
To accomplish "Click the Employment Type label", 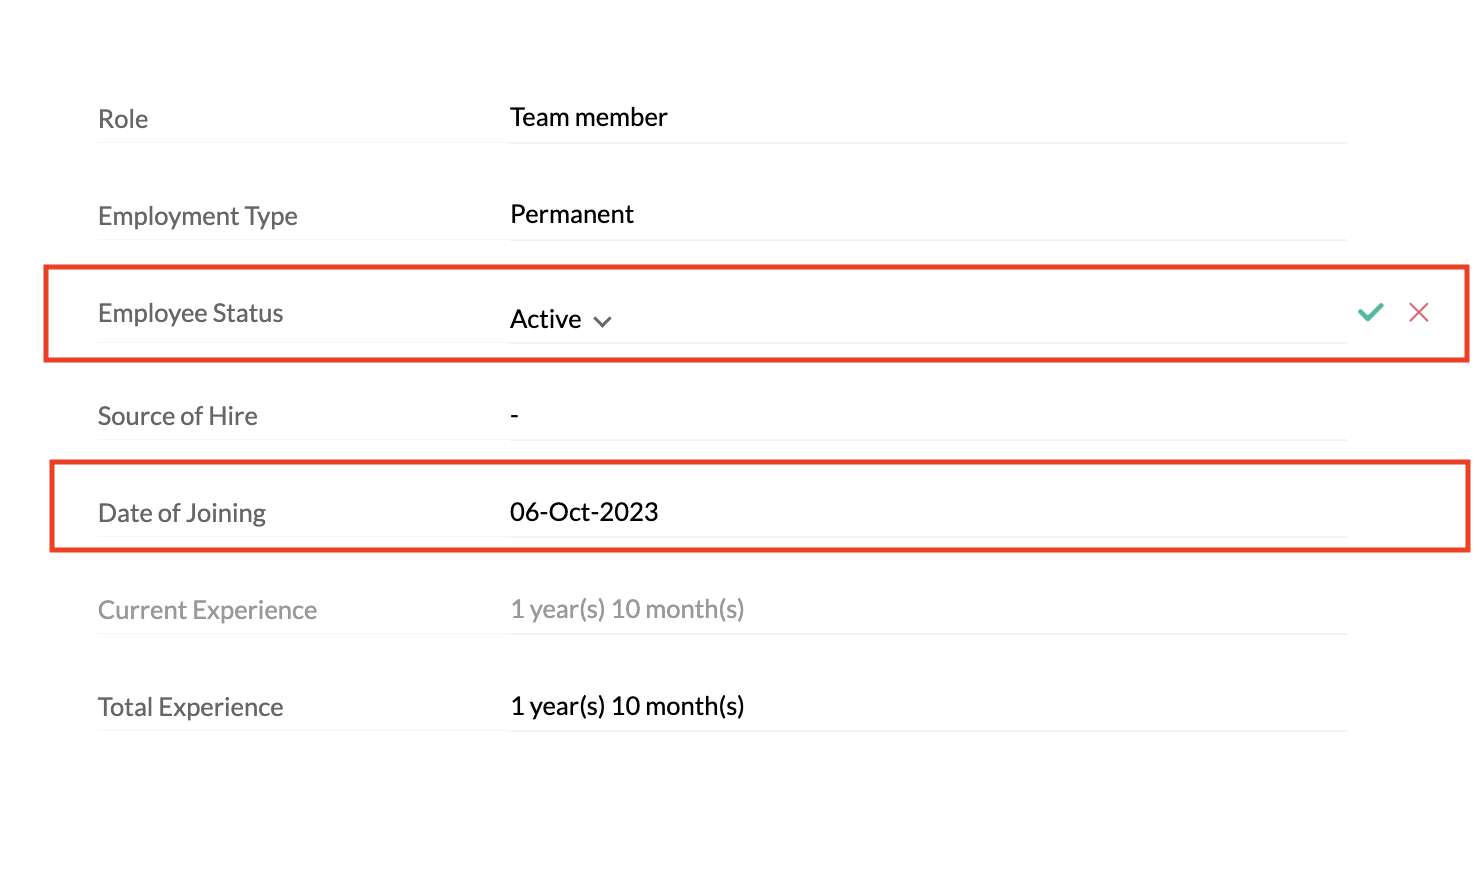I will click(x=198, y=216).
